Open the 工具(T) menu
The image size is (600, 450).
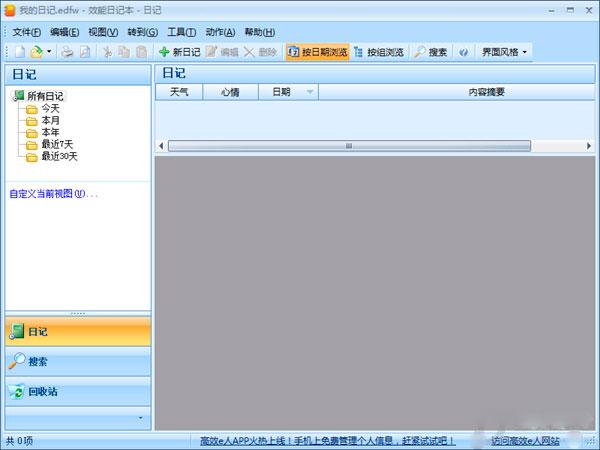point(181,32)
